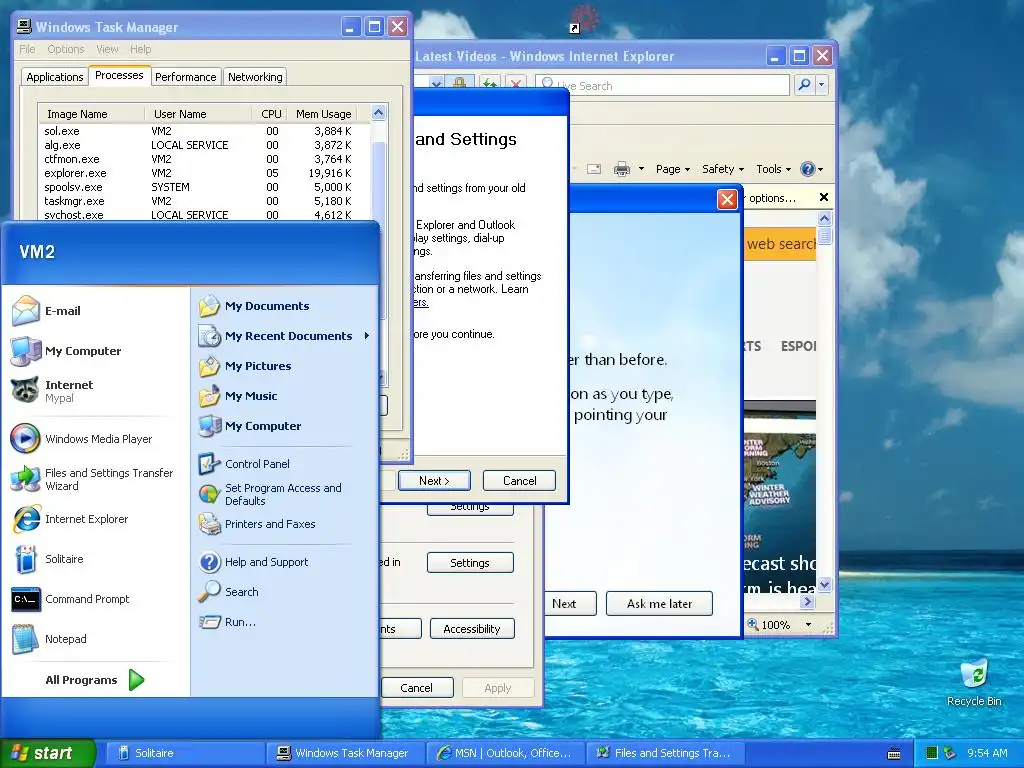1024x768 pixels.
Task: Open the Page dropdown in Internet Explorer
Action: pyautogui.click(x=673, y=169)
